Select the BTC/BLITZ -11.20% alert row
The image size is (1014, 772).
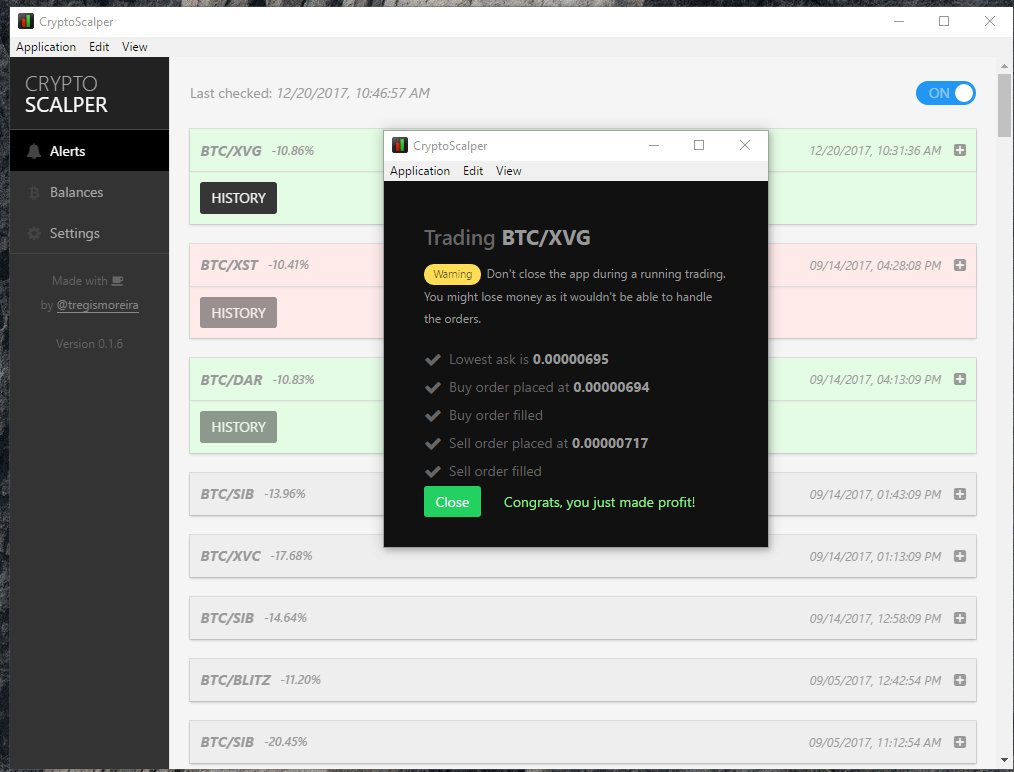point(583,680)
